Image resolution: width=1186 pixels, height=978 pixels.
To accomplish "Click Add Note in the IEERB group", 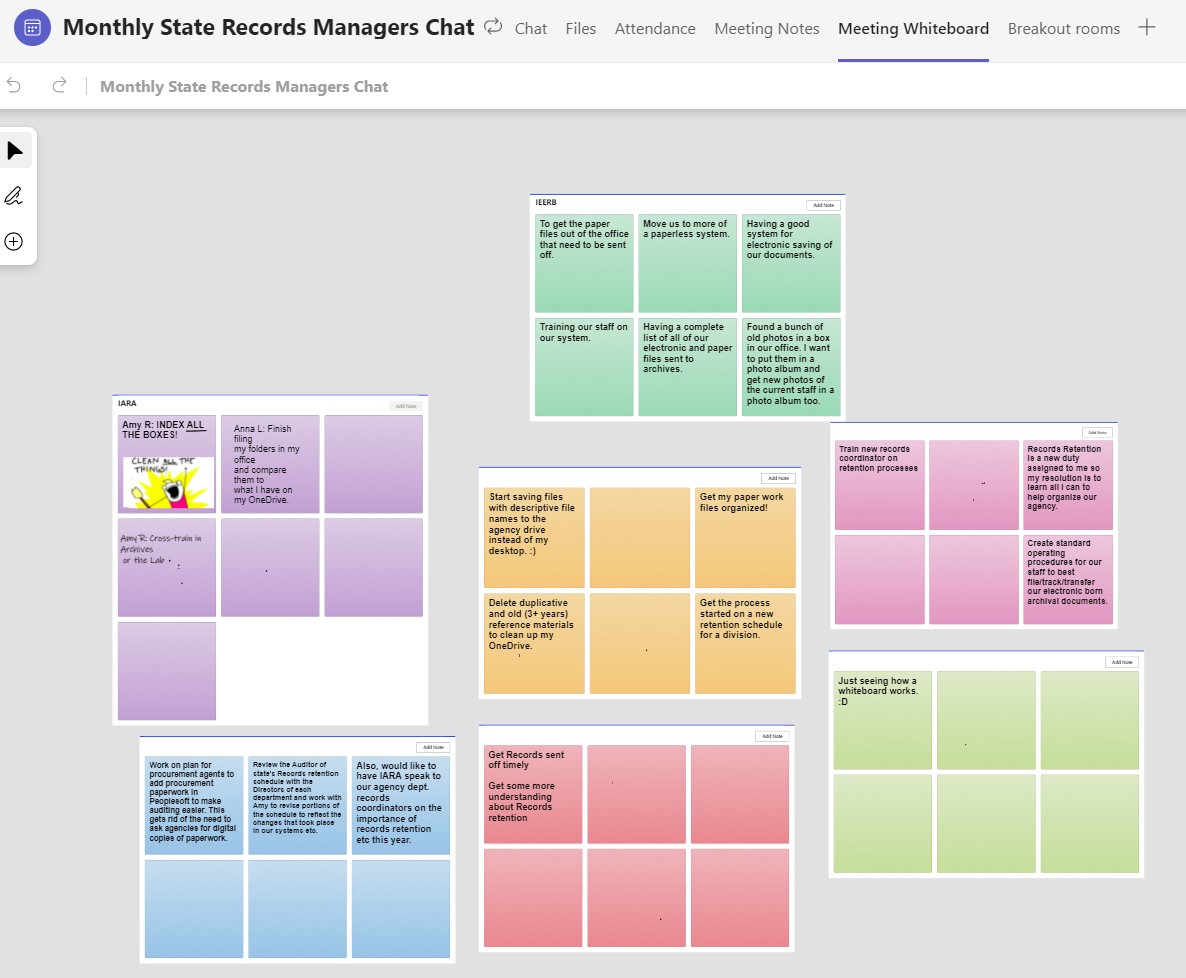I will [823, 205].
